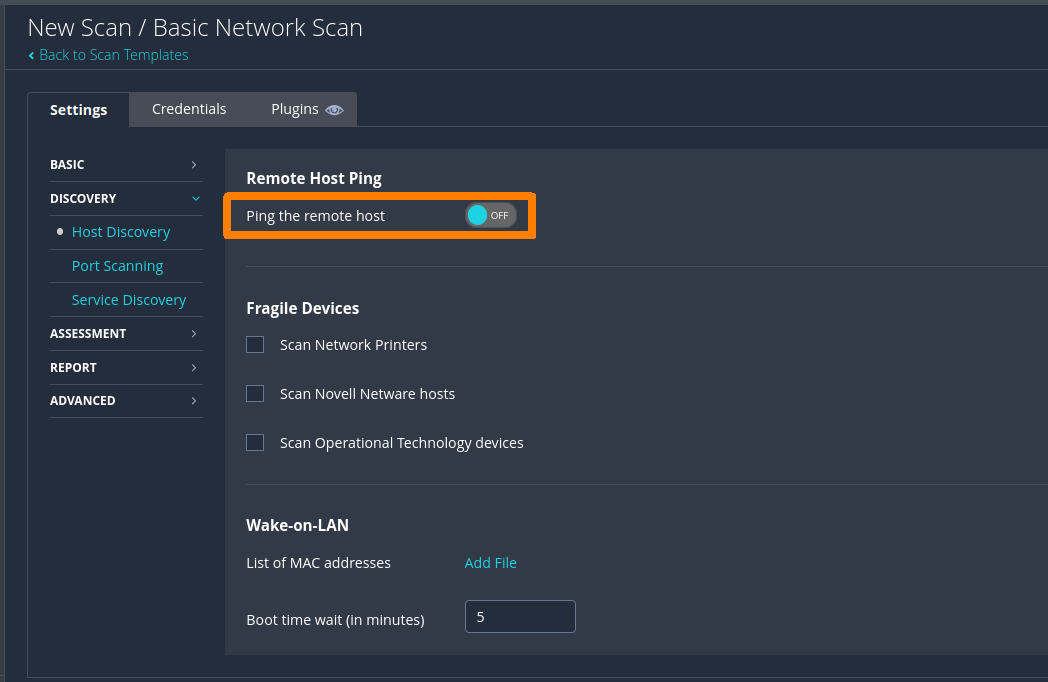Click the New Scan page title
This screenshot has height=682, width=1048.
click(195, 28)
